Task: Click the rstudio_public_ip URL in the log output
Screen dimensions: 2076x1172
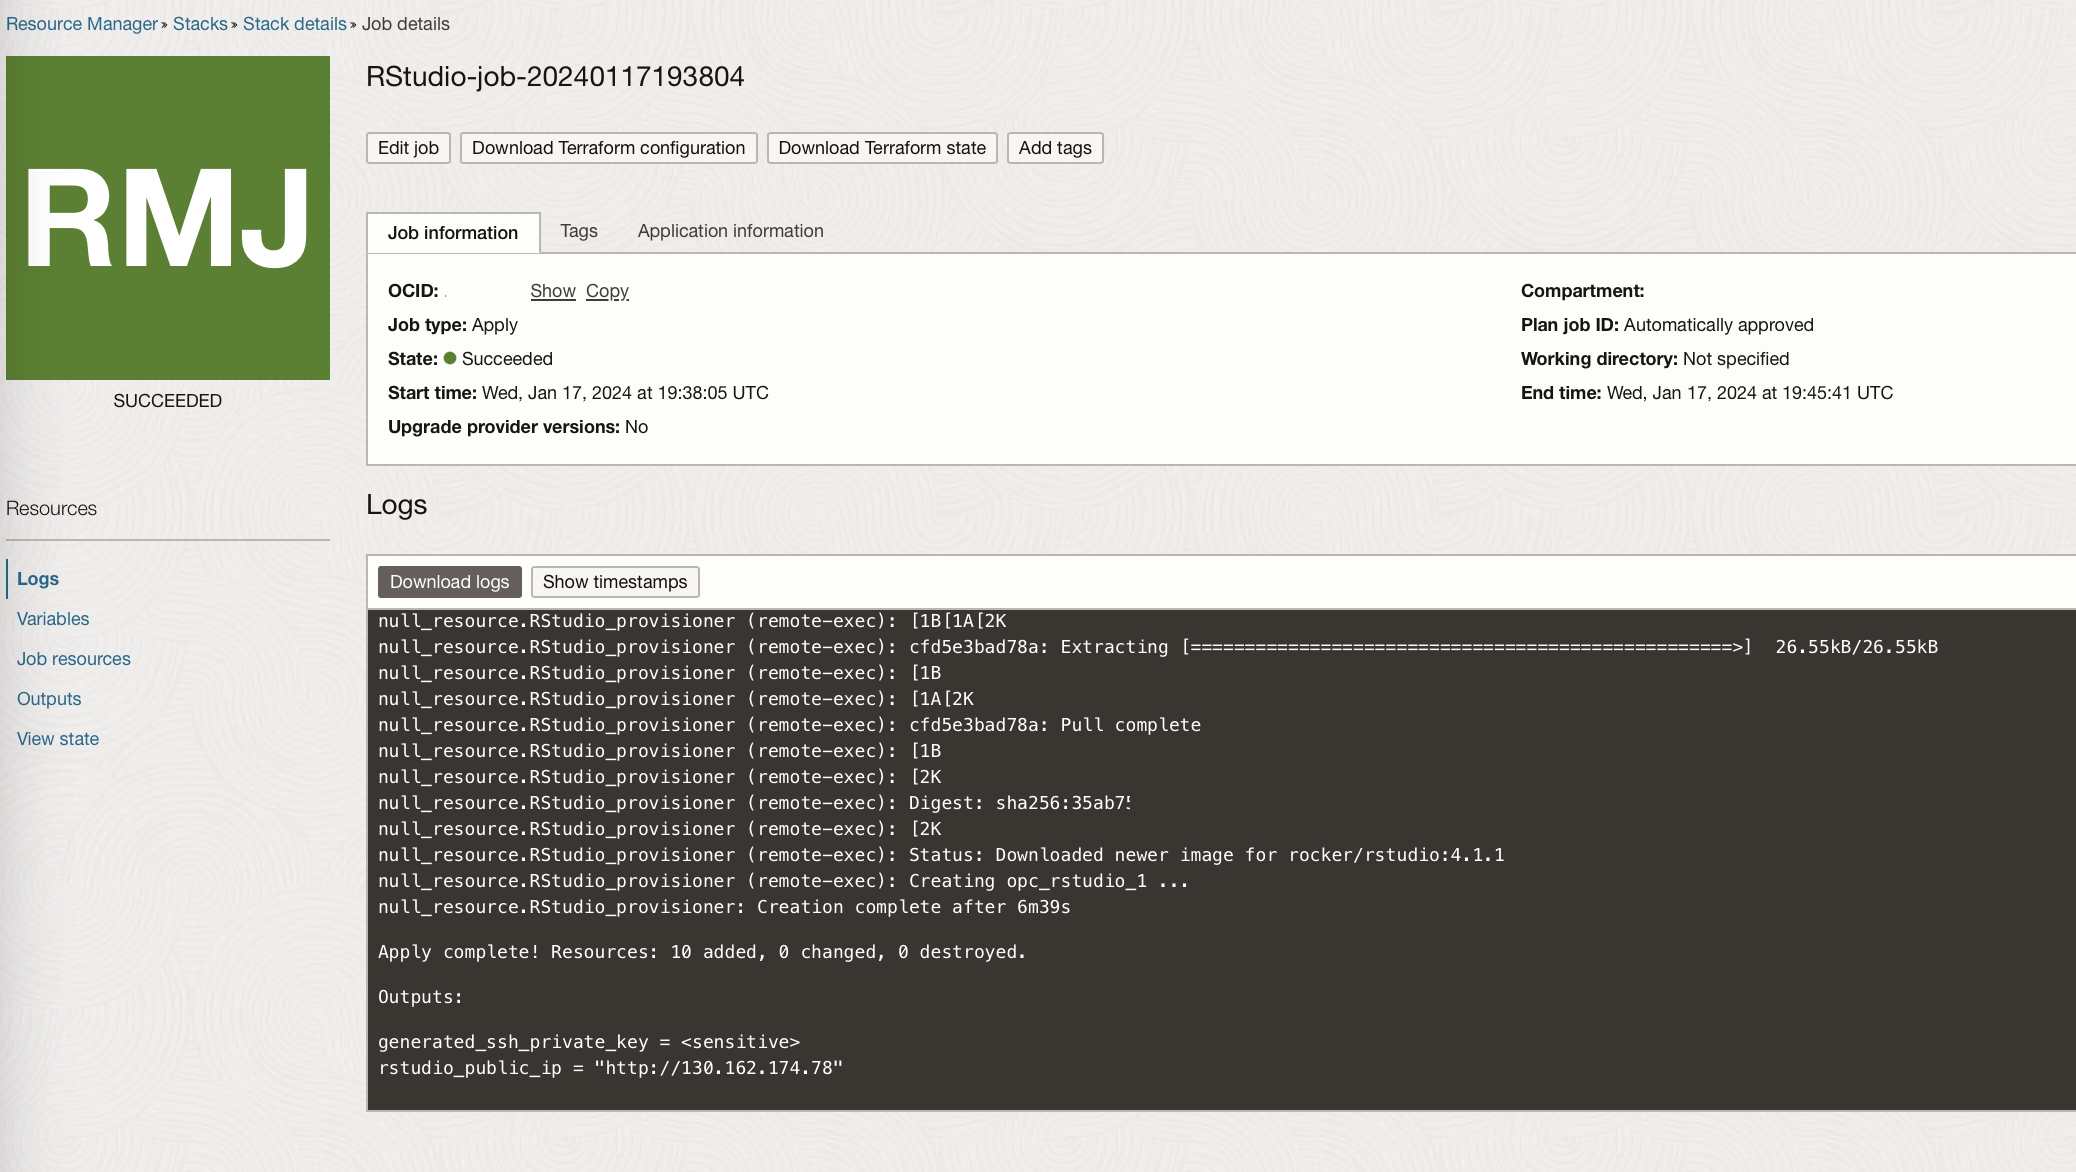Action: pos(718,1068)
